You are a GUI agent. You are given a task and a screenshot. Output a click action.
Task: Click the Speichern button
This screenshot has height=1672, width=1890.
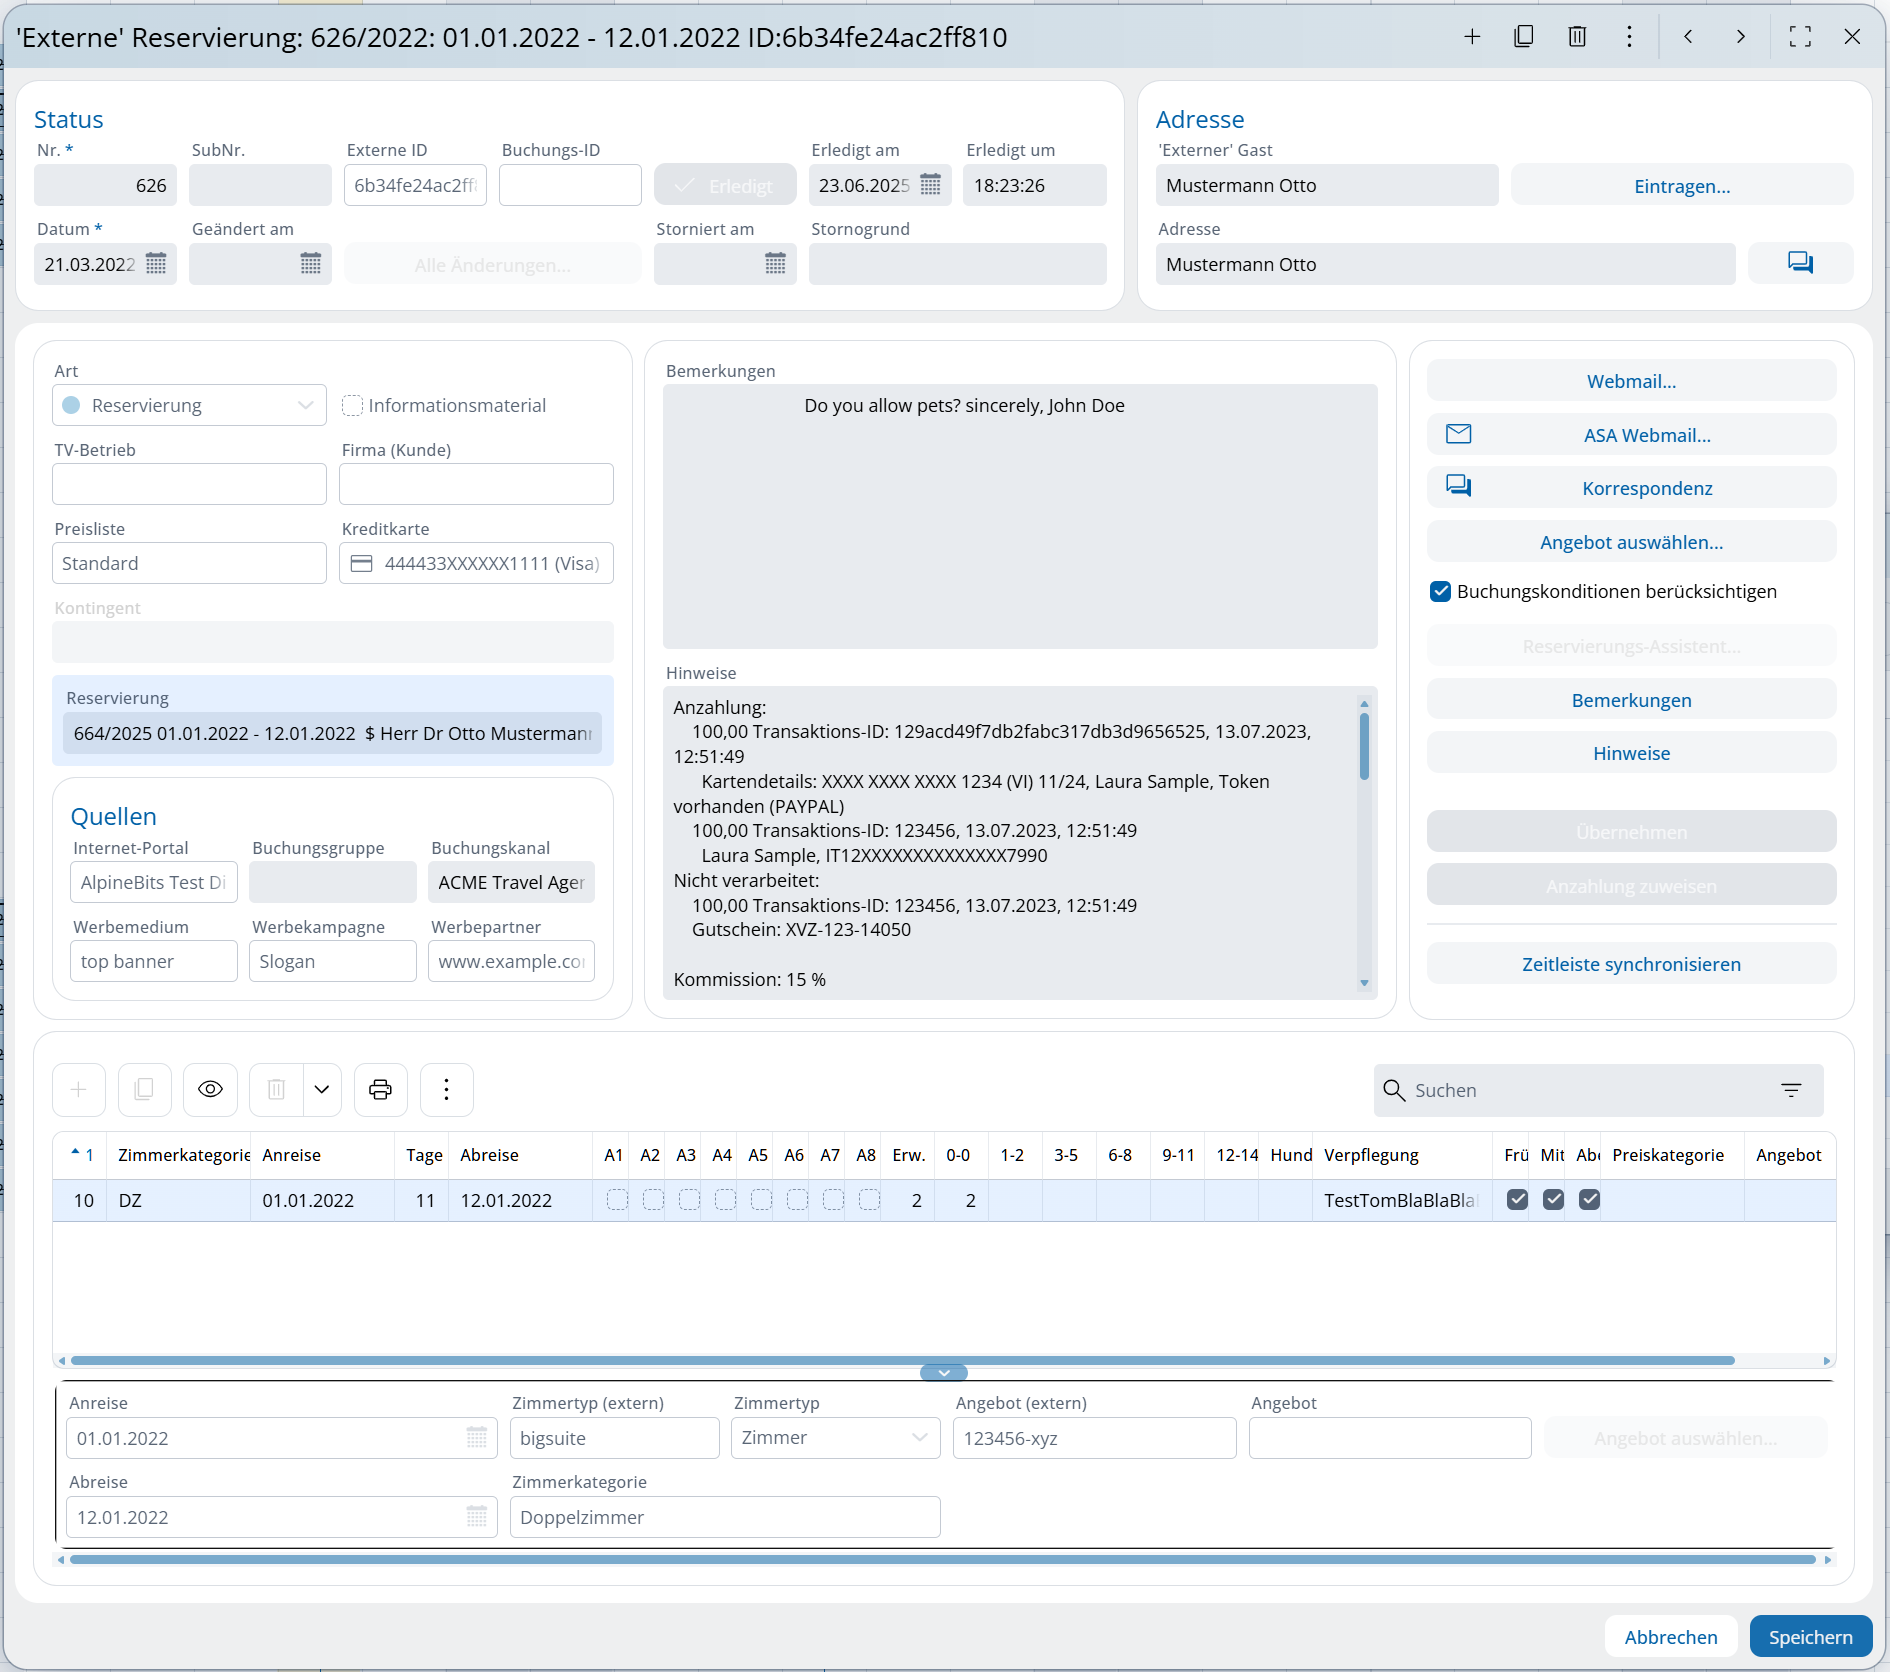pyautogui.click(x=1810, y=1637)
